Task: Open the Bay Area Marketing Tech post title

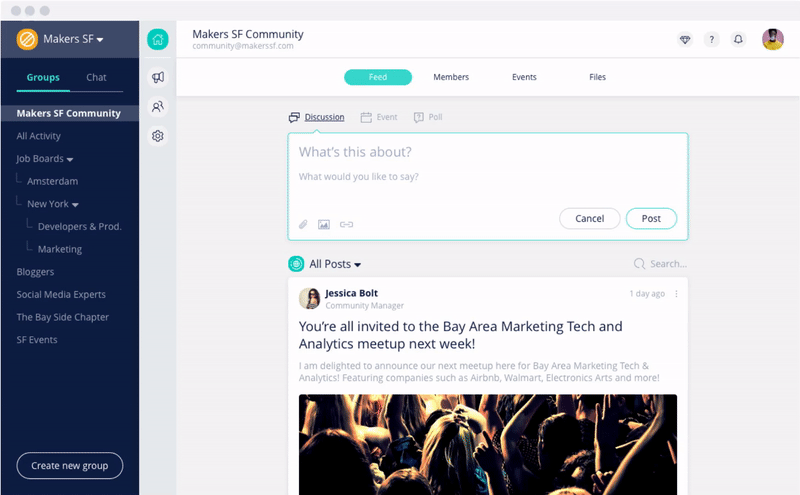Action: click(x=461, y=335)
